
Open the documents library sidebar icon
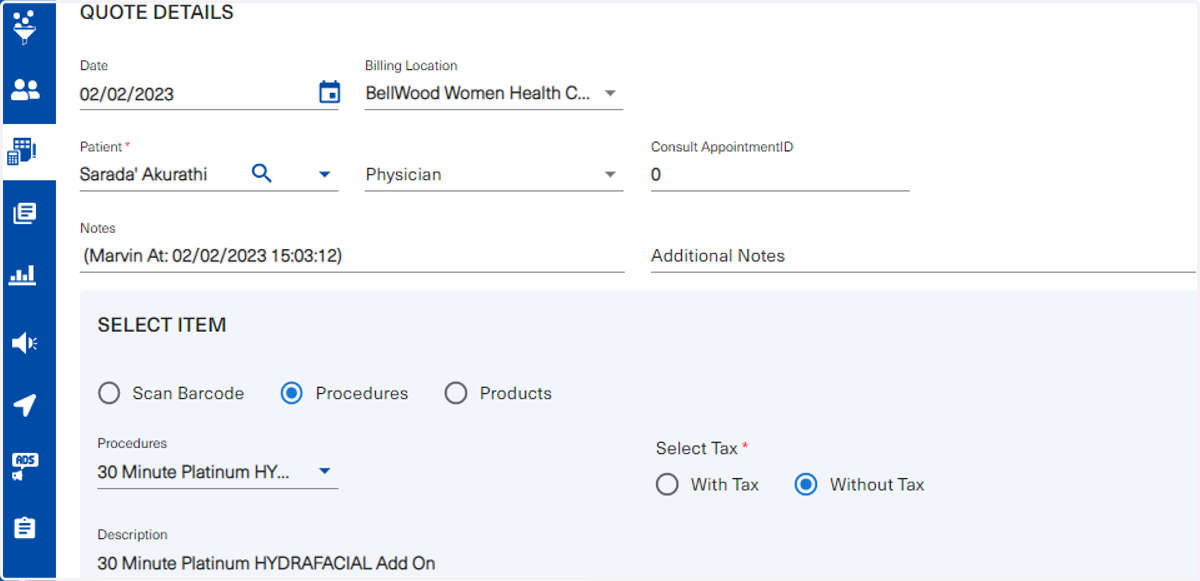tap(25, 213)
